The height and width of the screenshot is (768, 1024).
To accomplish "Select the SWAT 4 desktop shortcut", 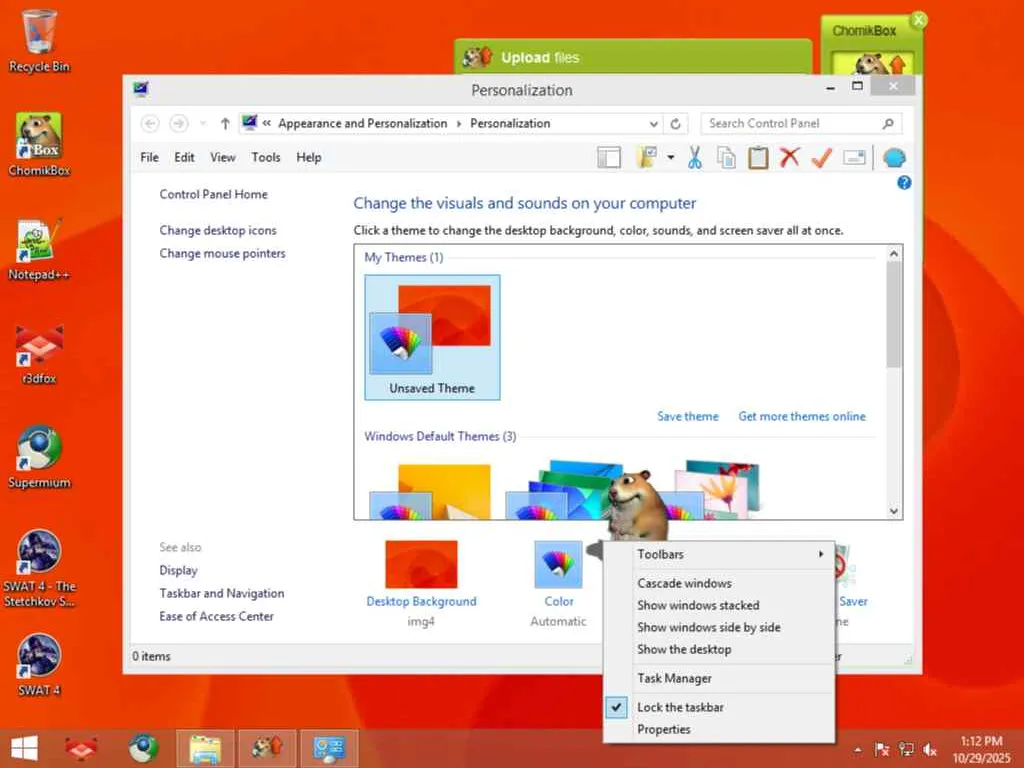I will click(39, 665).
